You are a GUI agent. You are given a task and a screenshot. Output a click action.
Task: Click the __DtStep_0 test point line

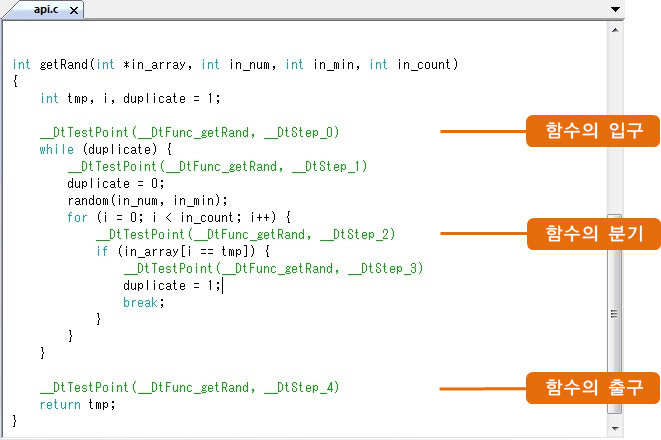pyautogui.click(x=190, y=132)
